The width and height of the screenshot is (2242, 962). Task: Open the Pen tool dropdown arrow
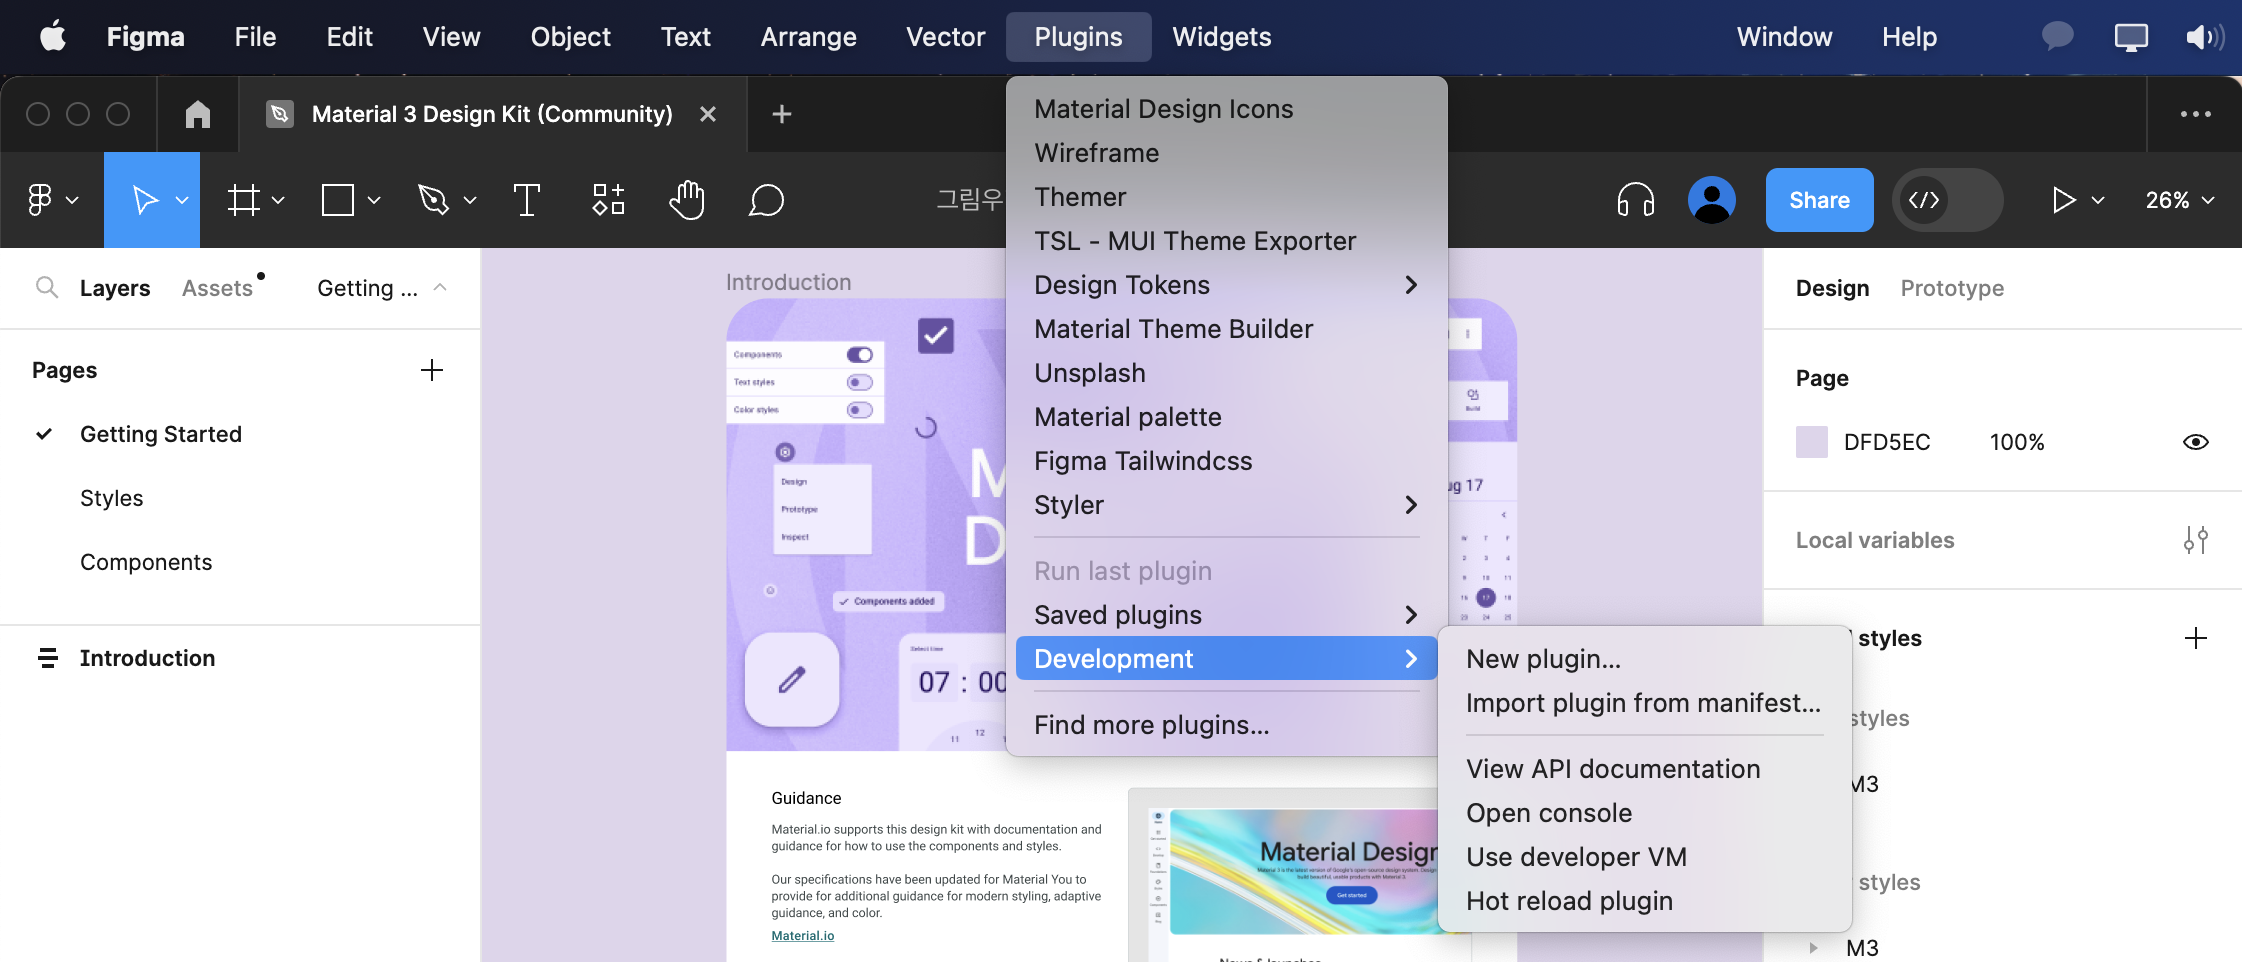(x=470, y=200)
